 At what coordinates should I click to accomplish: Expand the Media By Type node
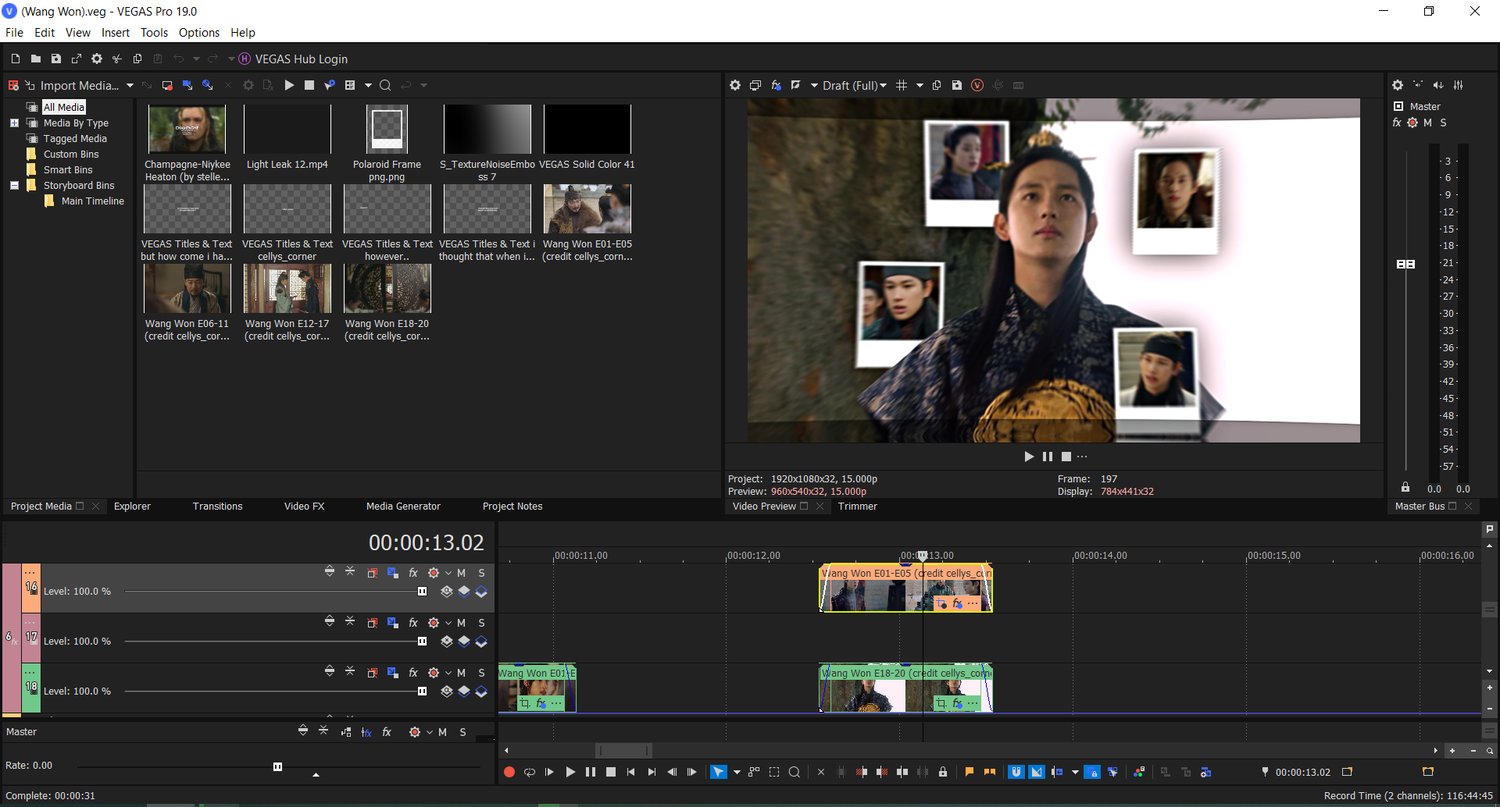[15, 123]
